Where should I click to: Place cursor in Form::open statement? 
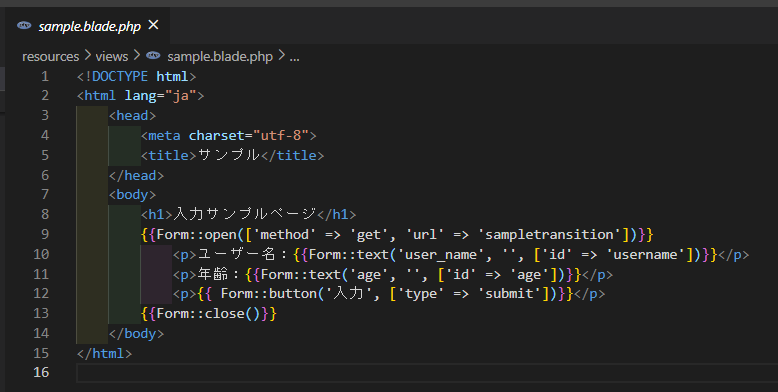coord(397,234)
